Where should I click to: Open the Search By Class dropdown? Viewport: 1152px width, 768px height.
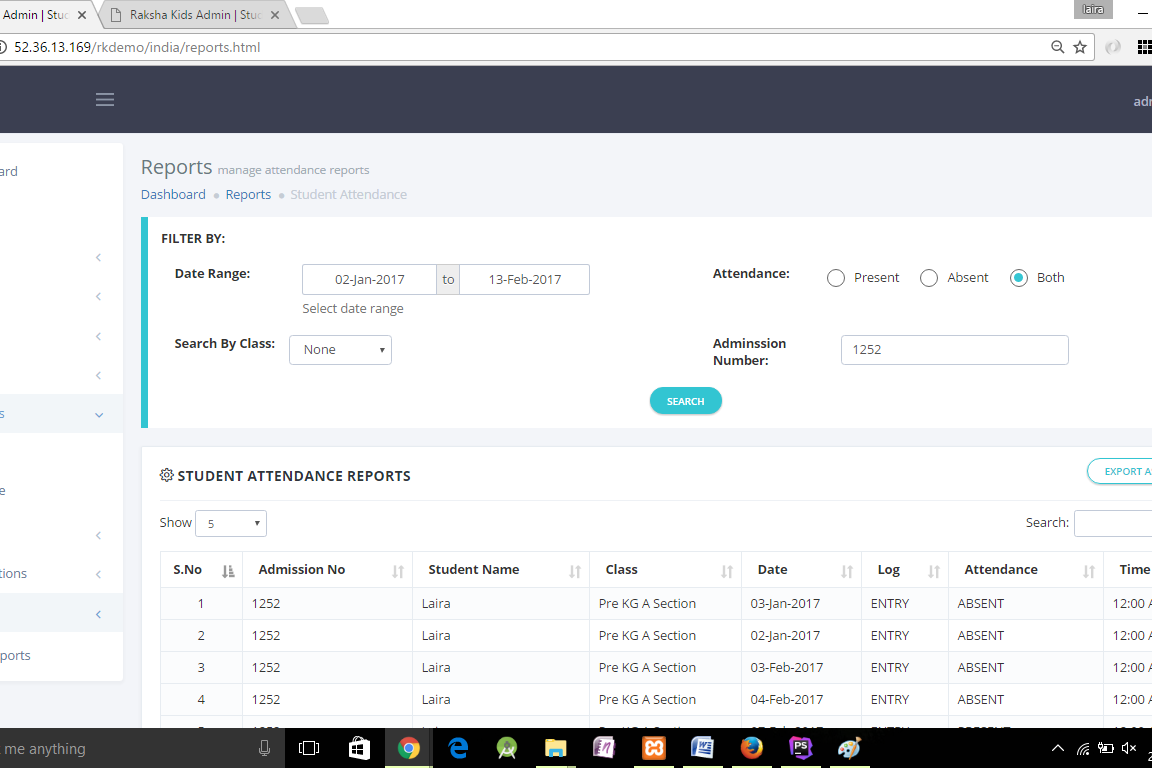point(340,350)
